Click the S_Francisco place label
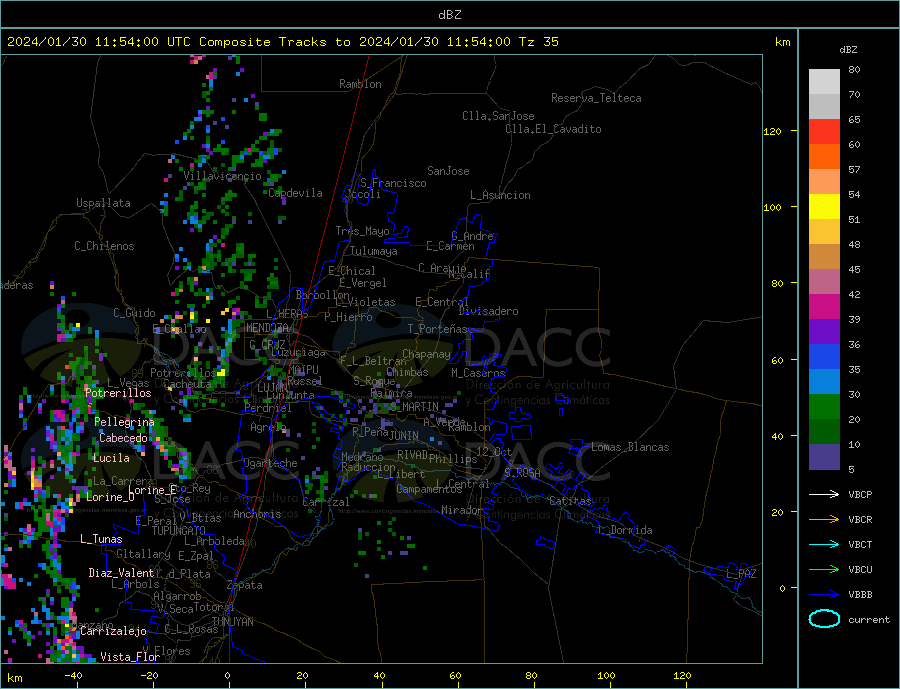This screenshot has height=689, width=900. coord(393,183)
